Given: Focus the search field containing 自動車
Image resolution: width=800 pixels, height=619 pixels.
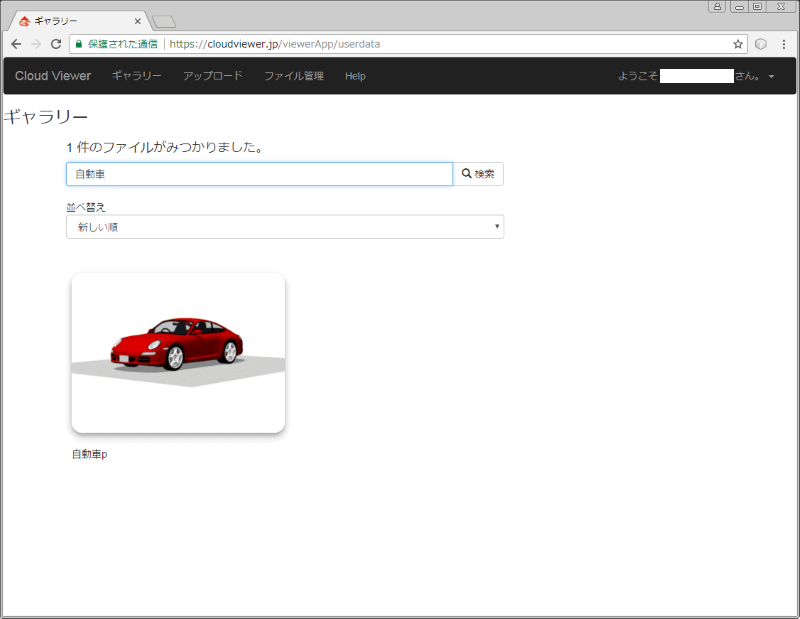Looking at the screenshot, I should click(x=259, y=174).
